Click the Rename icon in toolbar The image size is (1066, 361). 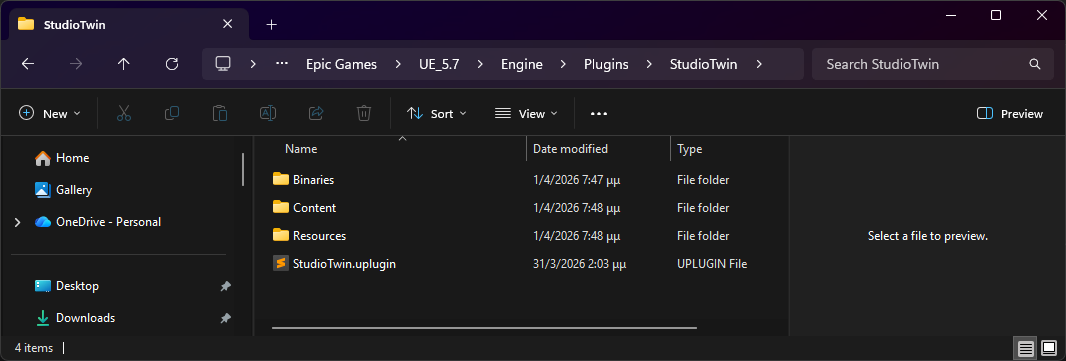[268, 114]
